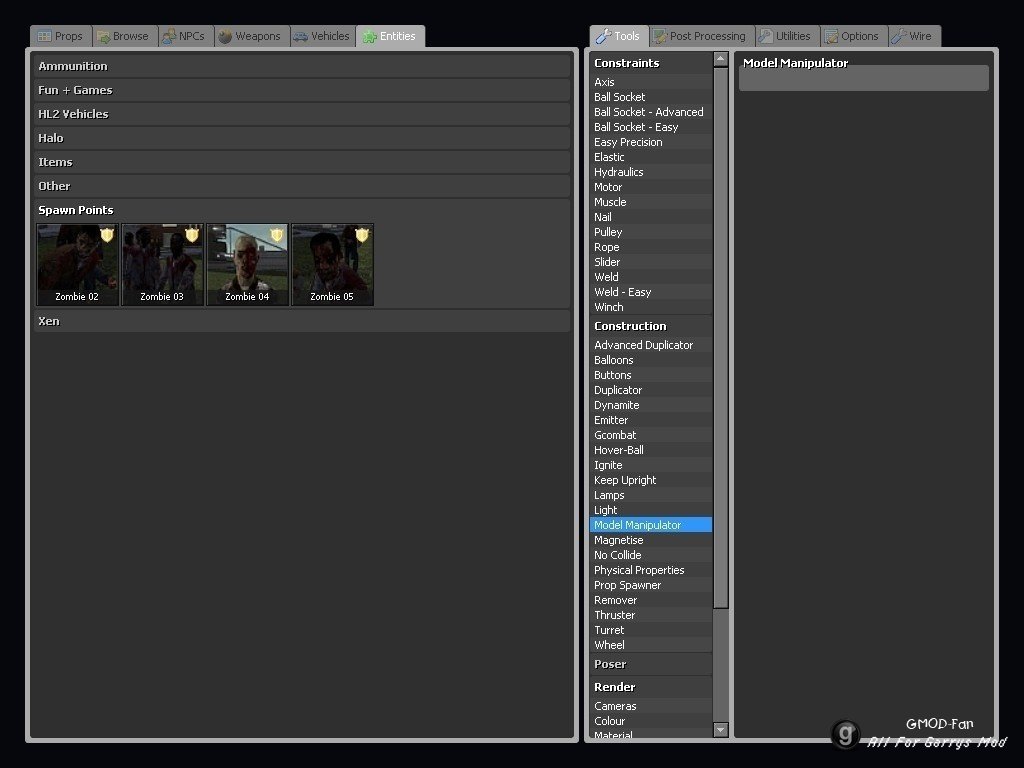The height and width of the screenshot is (768, 1024).
Task: Expand the HL2 Vehicles category
Action: pos(302,114)
